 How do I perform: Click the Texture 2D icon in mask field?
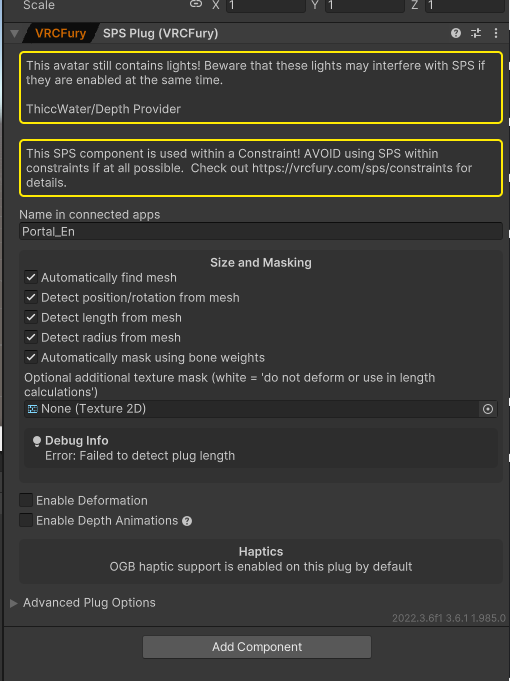pyautogui.click(x=32, y=409)
